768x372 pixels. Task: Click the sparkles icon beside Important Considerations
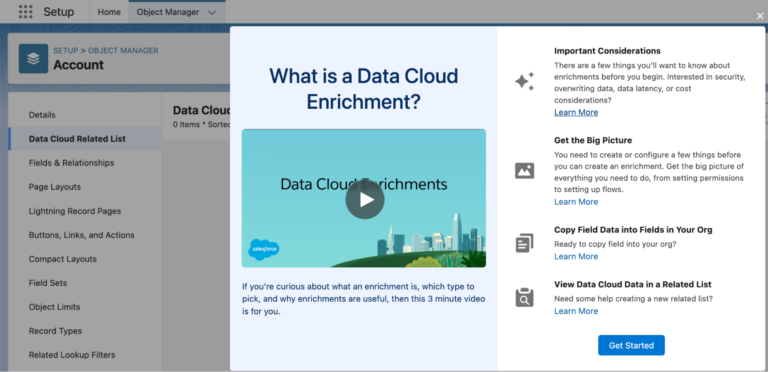coord(525,81)
